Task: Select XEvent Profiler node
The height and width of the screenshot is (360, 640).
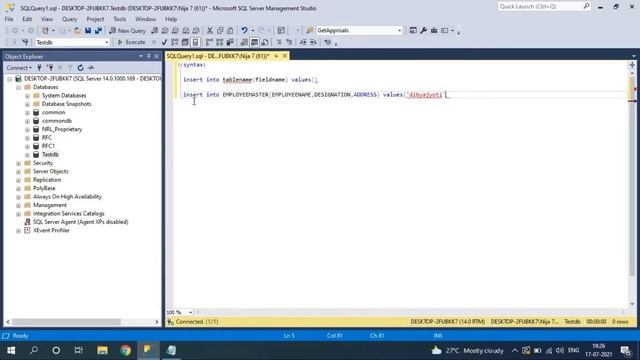Action: [x=51, y=230]
